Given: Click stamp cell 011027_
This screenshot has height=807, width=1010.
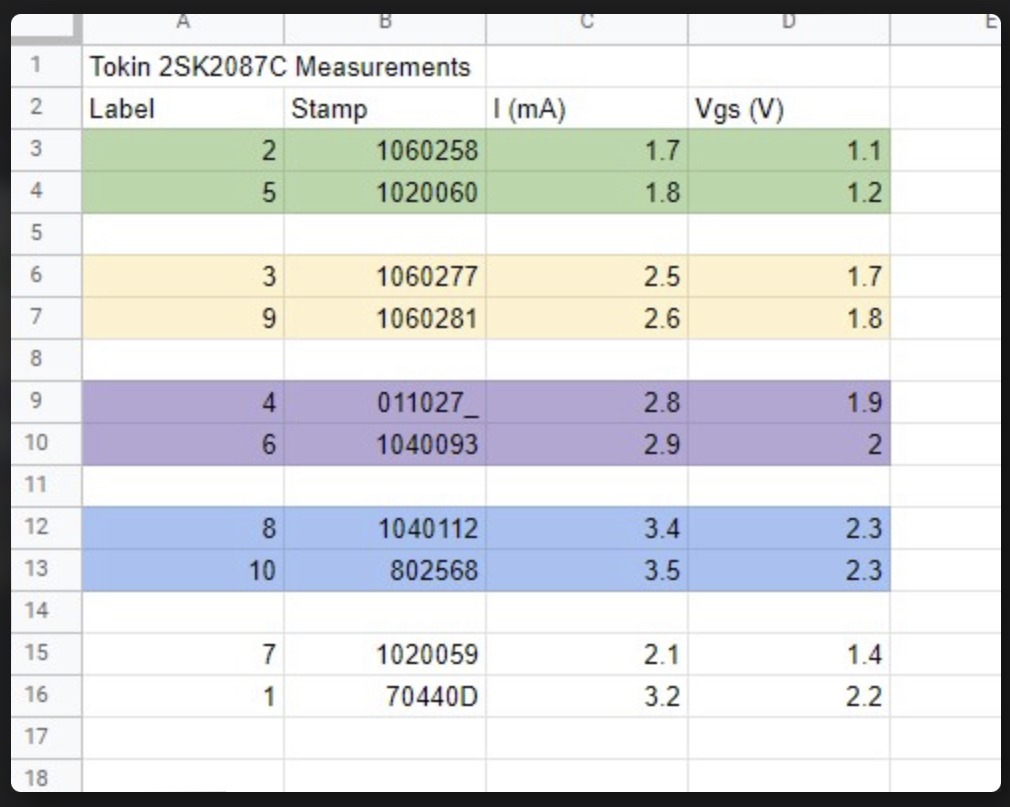Looking at the screenshot, I should pyautogui.click(x=385, y=402).
